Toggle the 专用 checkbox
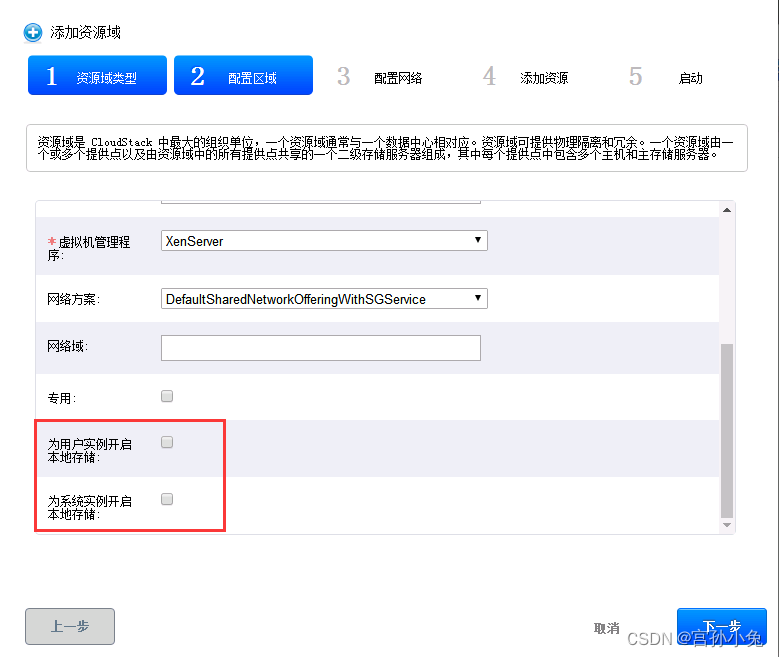Viewport: 779px width, 657px height. pos(167,396)
